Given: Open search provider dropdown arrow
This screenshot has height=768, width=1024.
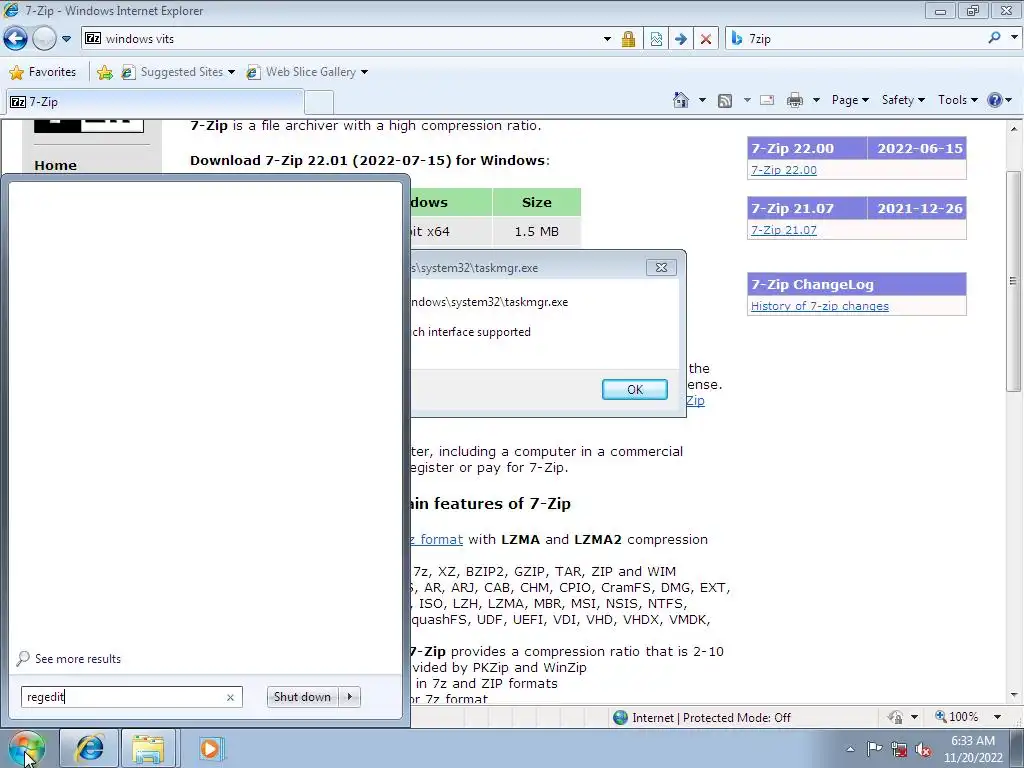Looking at the screenshot, I should 1014,38.
